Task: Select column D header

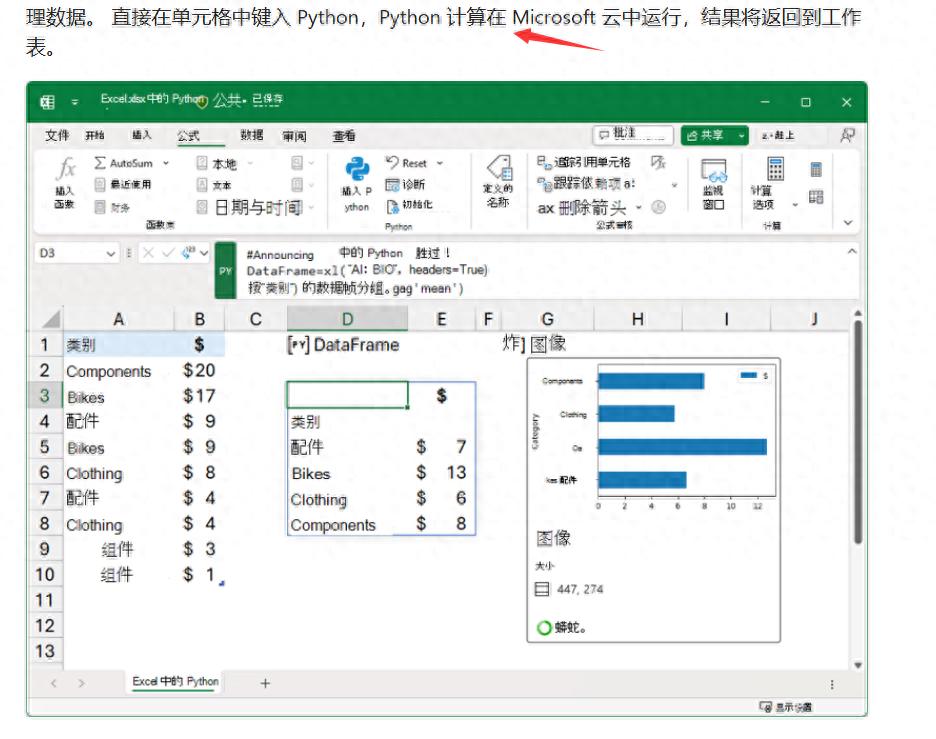Action: [347, 319]
